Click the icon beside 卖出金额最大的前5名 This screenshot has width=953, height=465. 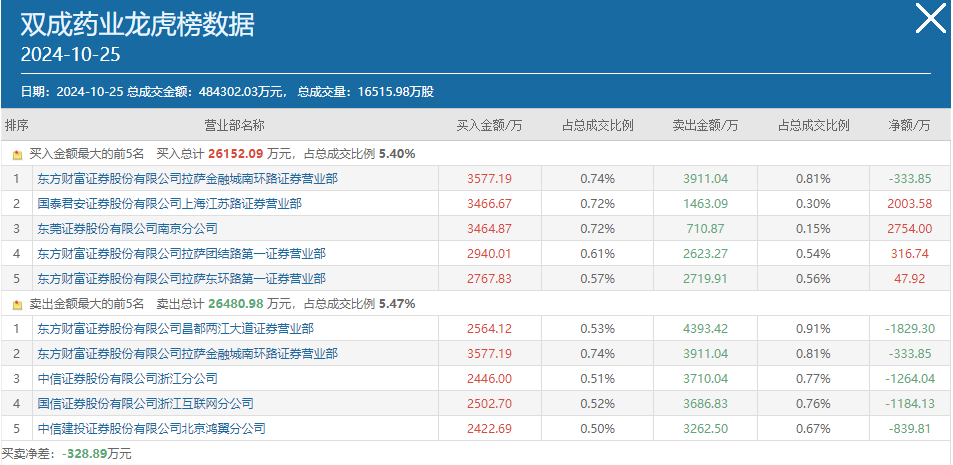pos(17,304)
